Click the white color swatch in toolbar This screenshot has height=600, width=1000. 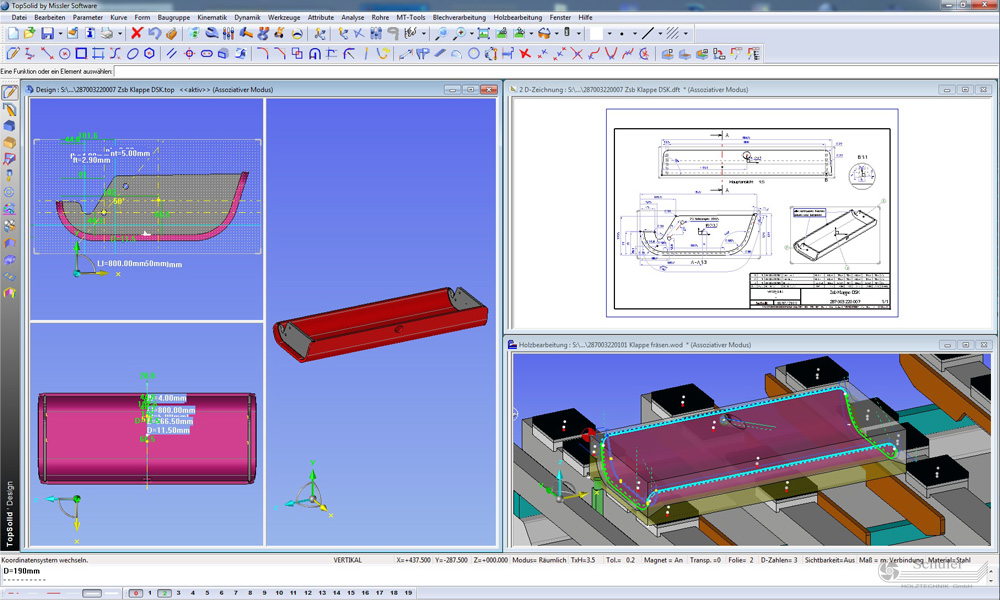pyautogui.click(x=596, y=34)
